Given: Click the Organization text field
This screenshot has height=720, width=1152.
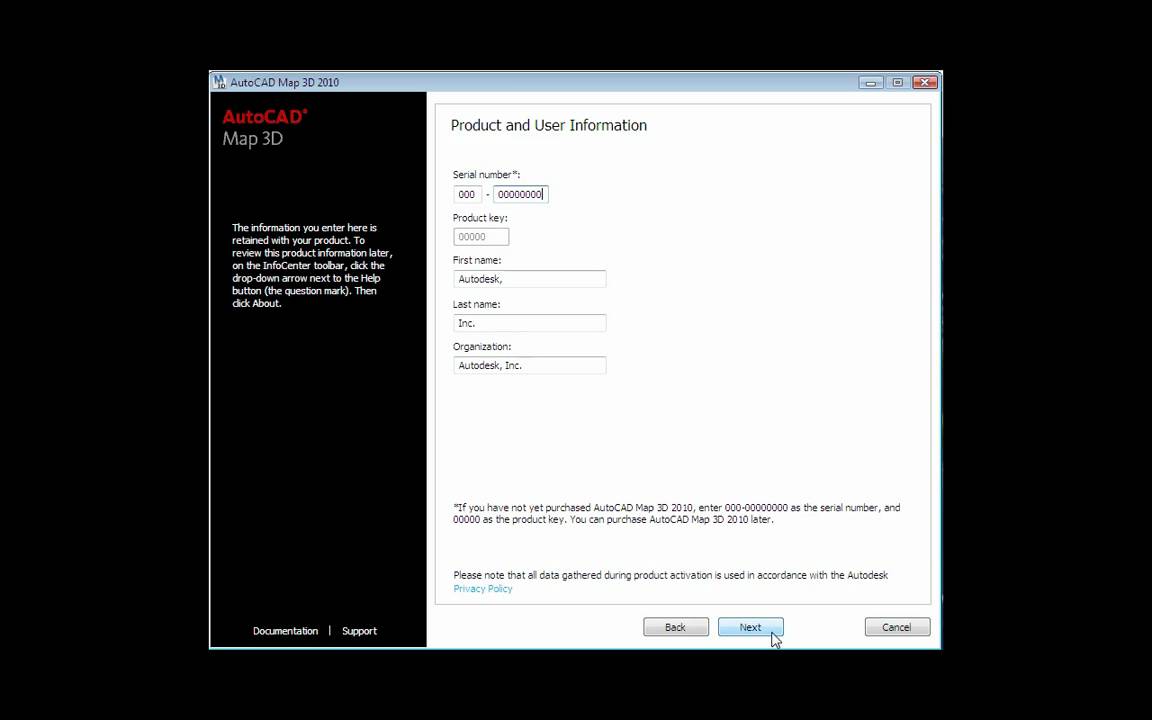Looking at the screenshot, I should coord(530,365).
